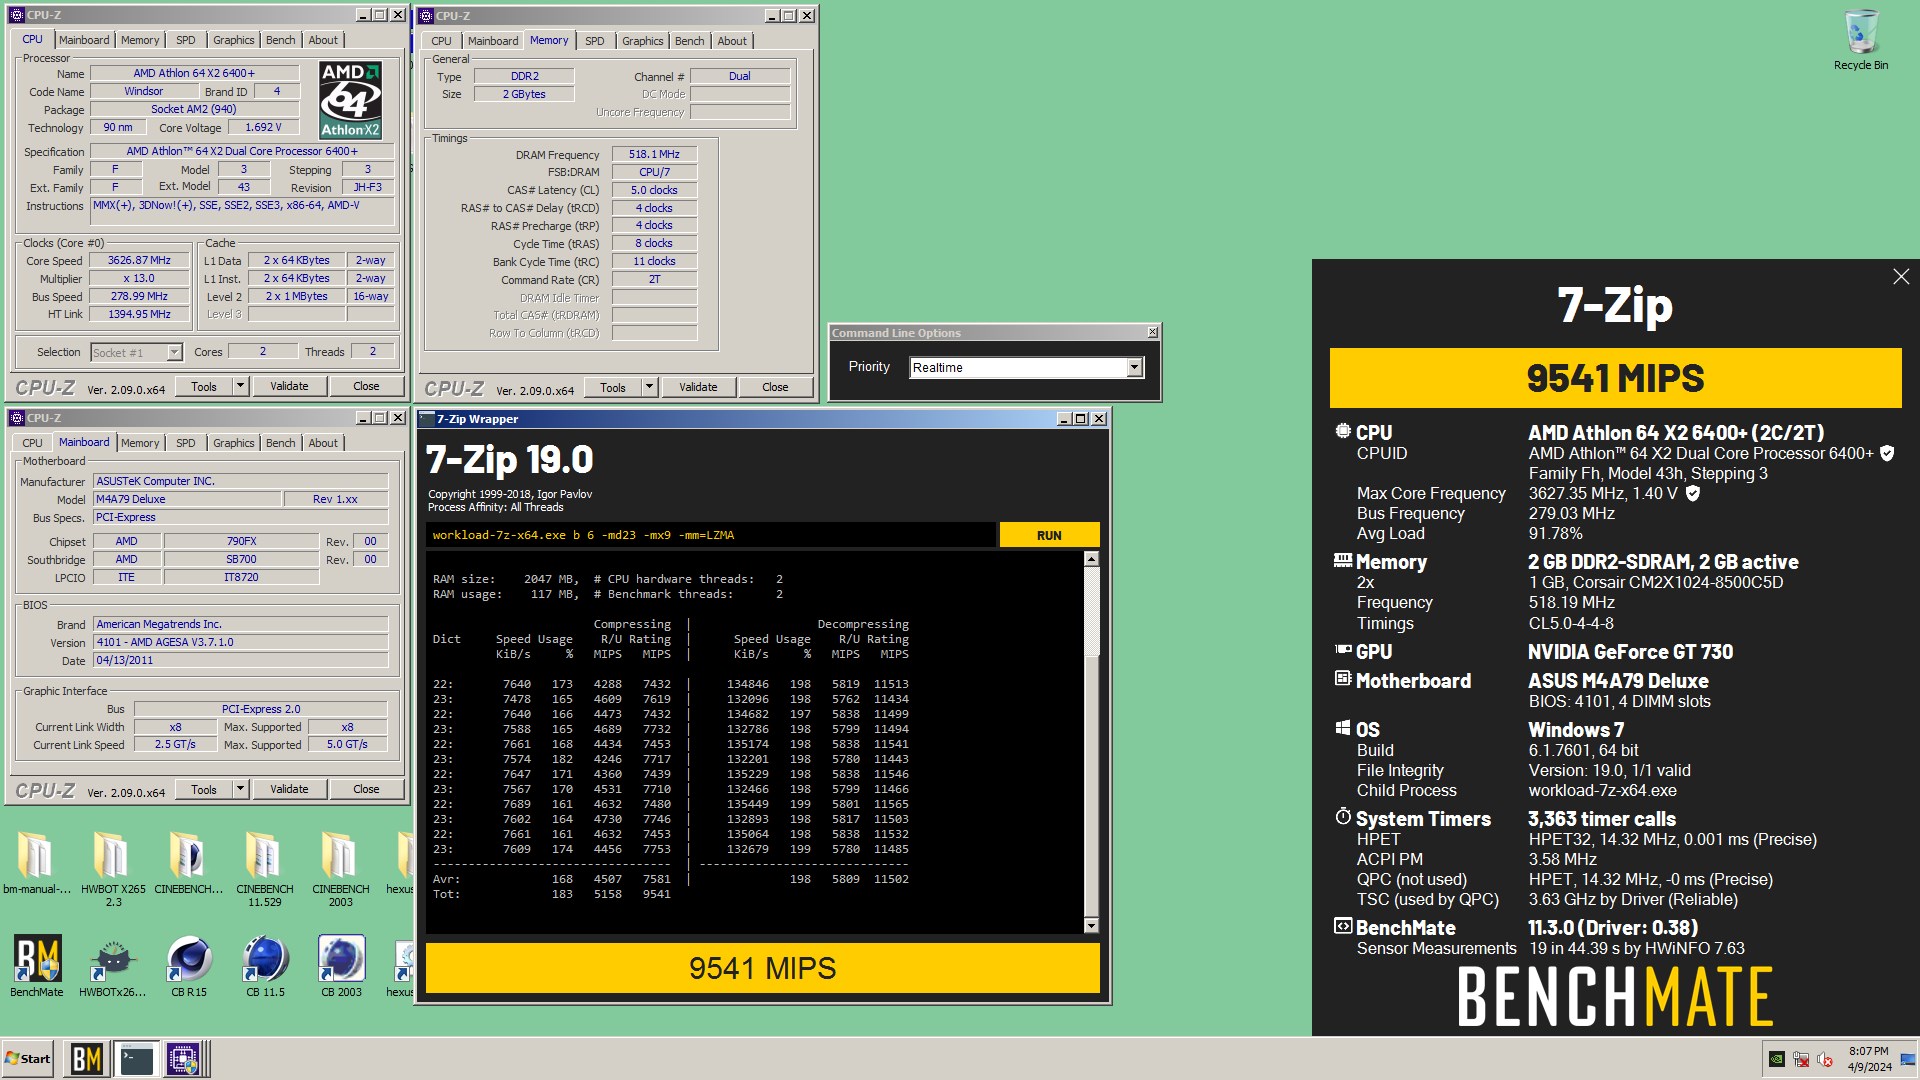The width and height of the screenshot is (1920, 1080).
Task: Click the DRAM Frequency value 518.1 MHz
Action: [x=654, y=154]
